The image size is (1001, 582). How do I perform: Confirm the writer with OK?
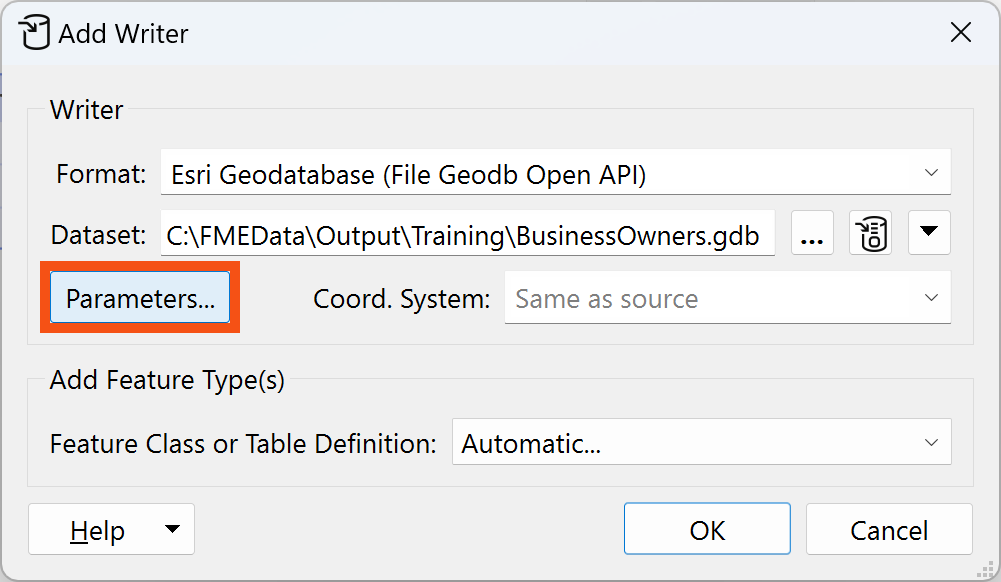pyautogui.click(x=707, y=529)
